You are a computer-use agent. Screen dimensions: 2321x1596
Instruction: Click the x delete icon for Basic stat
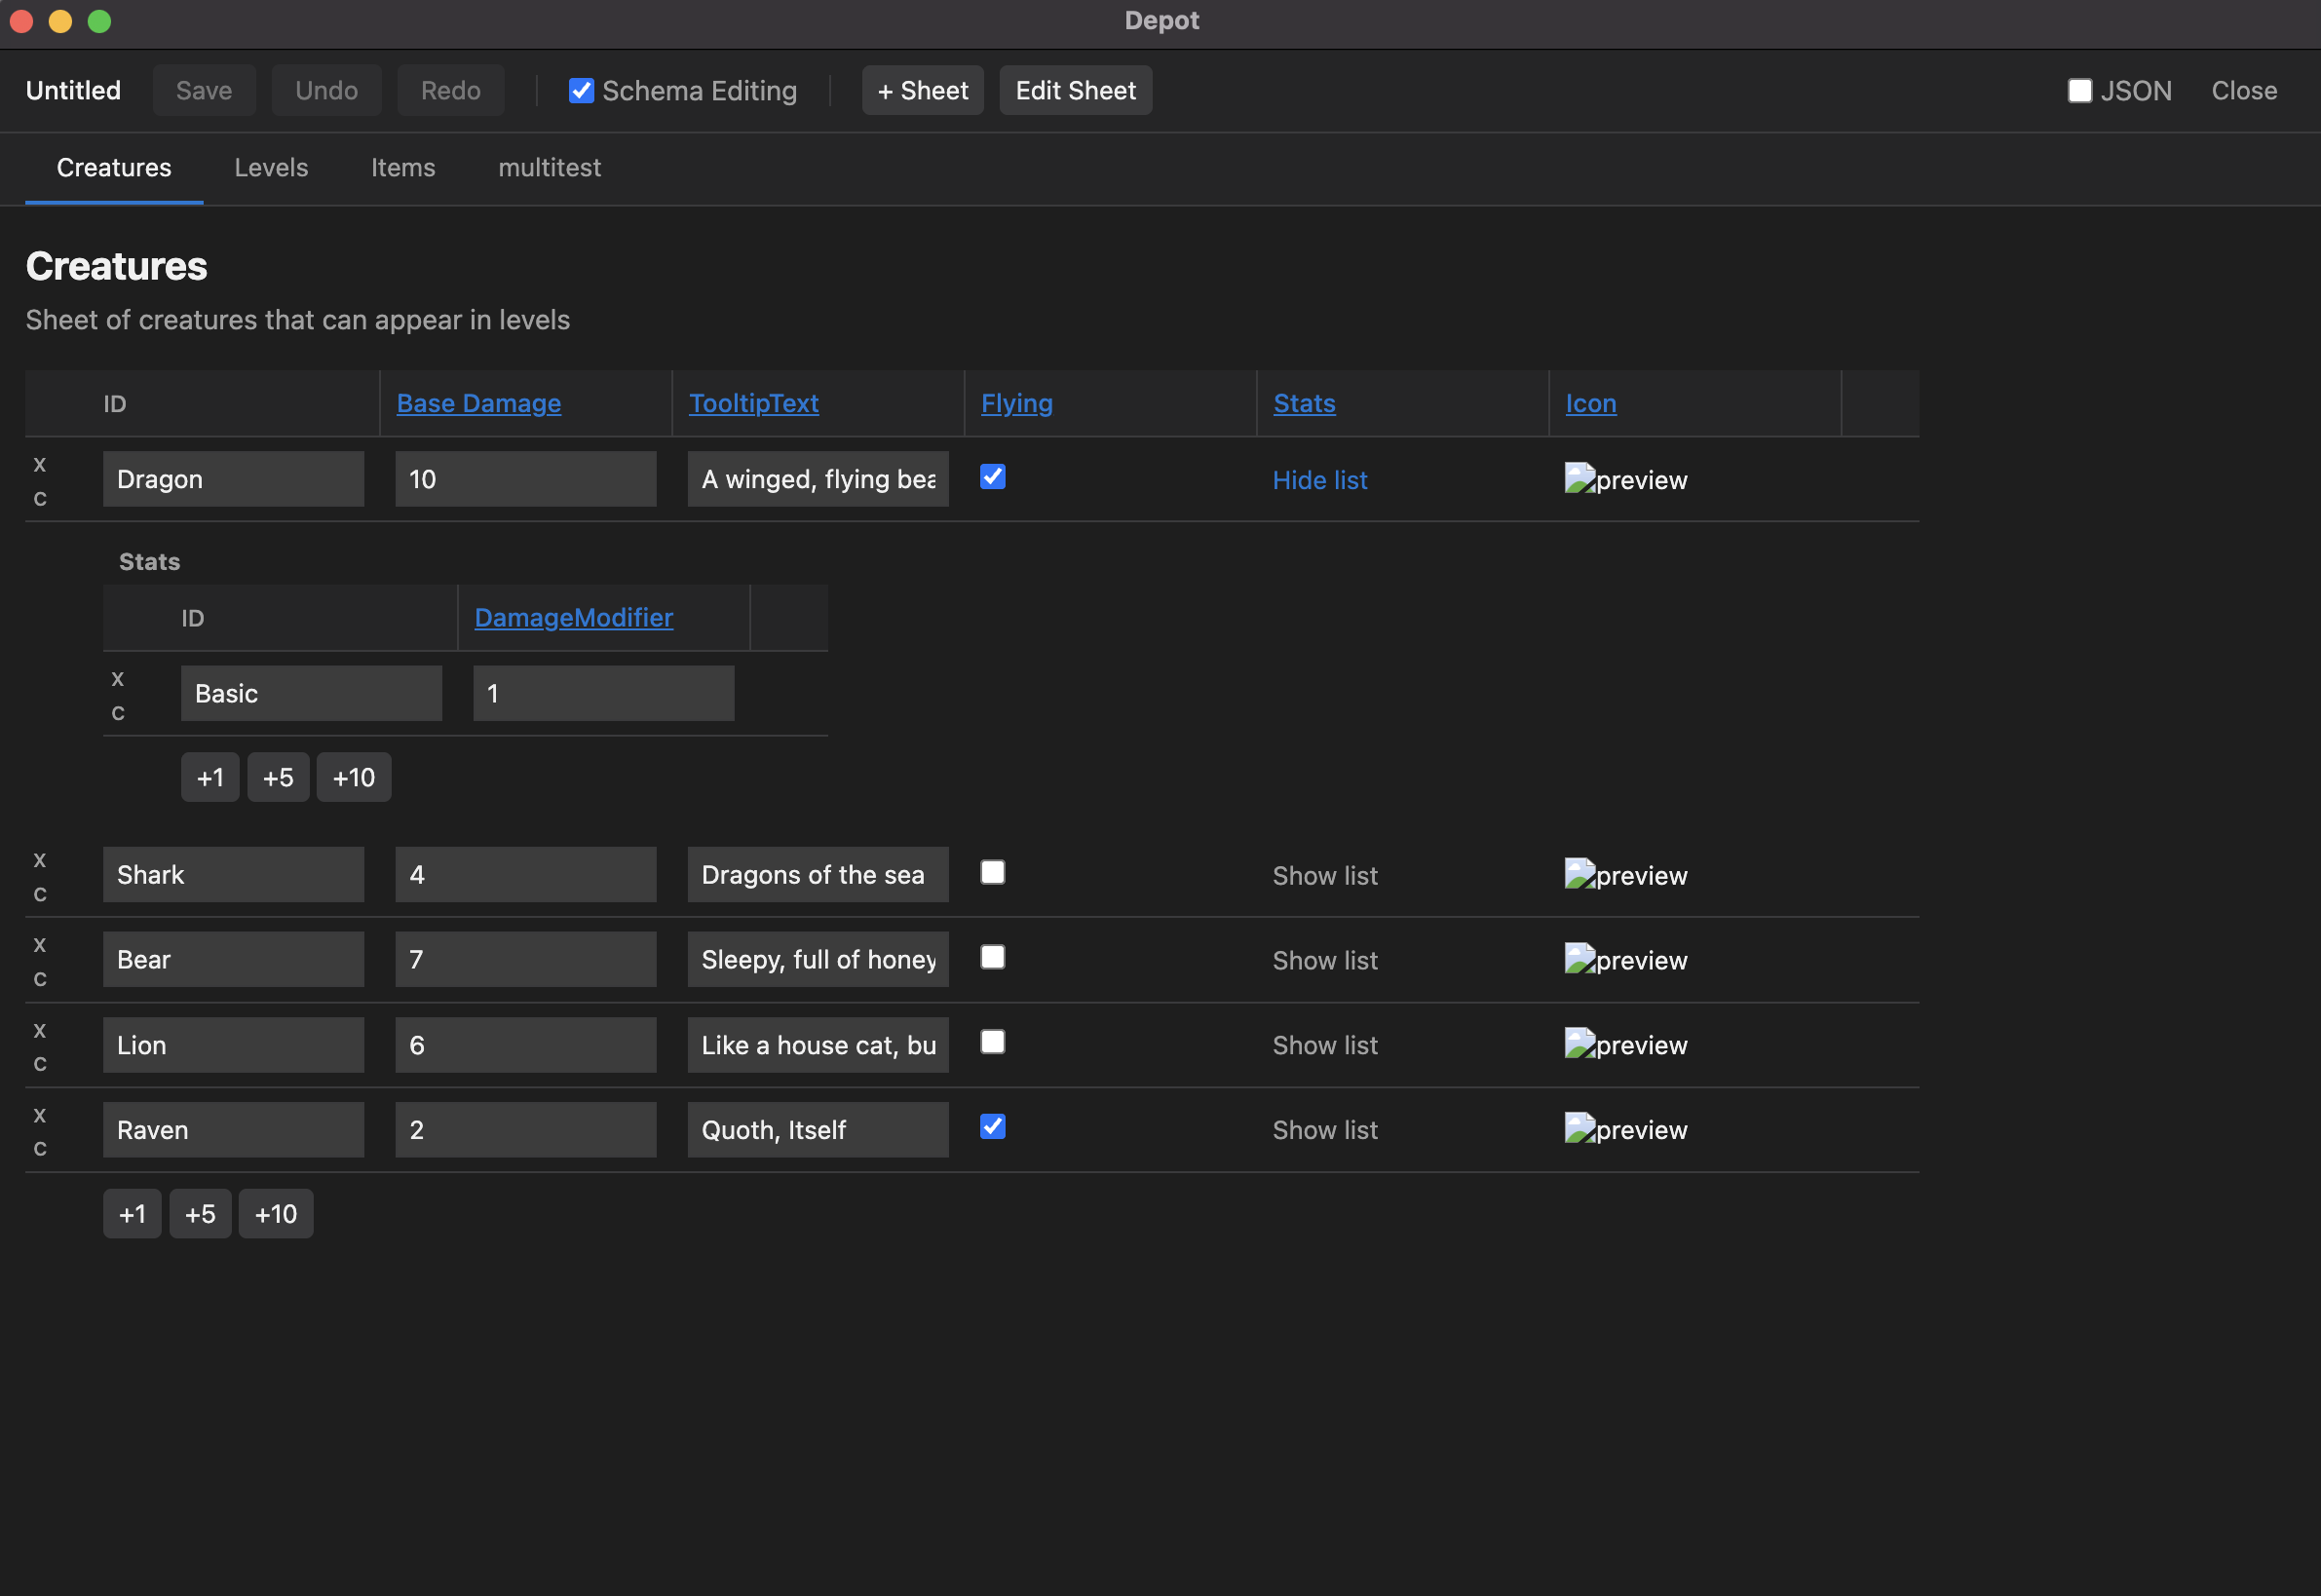coord(118,678)
